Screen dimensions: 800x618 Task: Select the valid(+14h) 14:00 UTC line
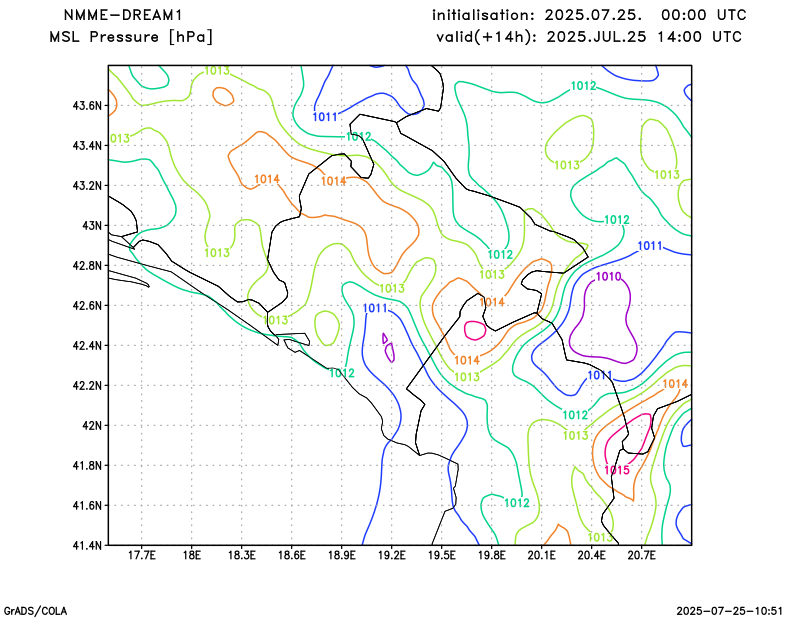pyautogui.click(x=589, y=37)
